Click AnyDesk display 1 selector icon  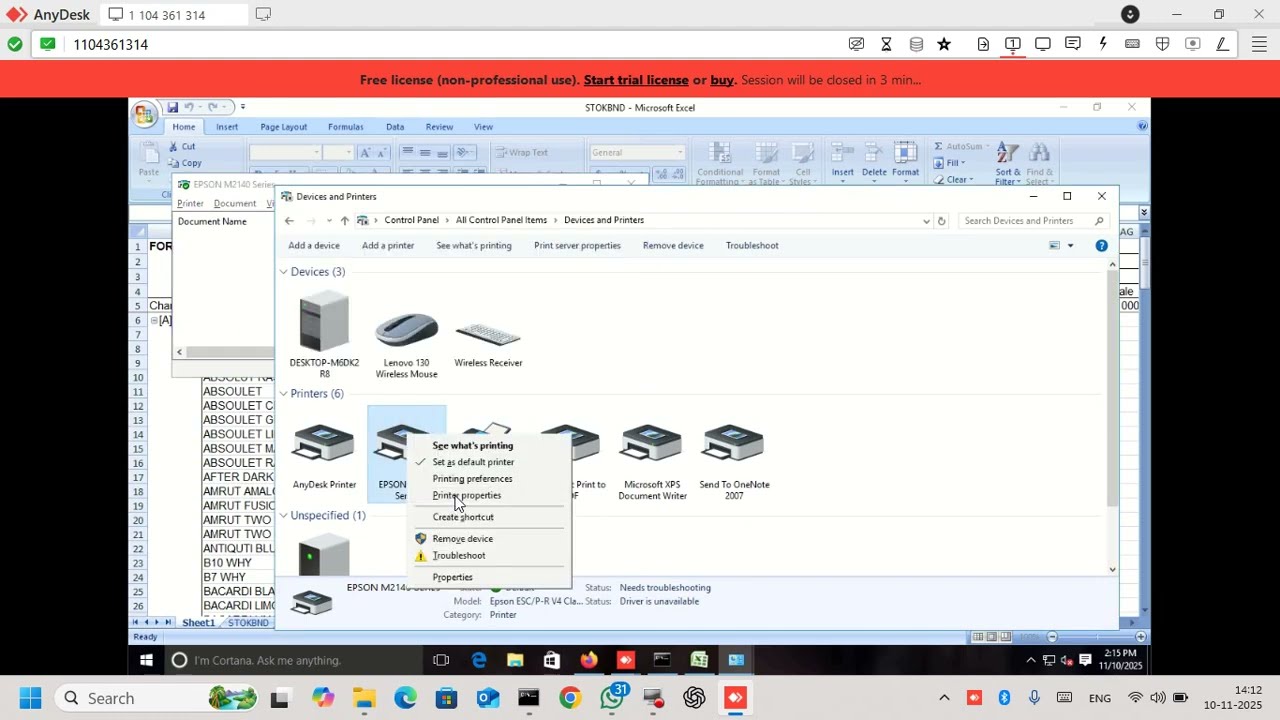click(1012, 44)
